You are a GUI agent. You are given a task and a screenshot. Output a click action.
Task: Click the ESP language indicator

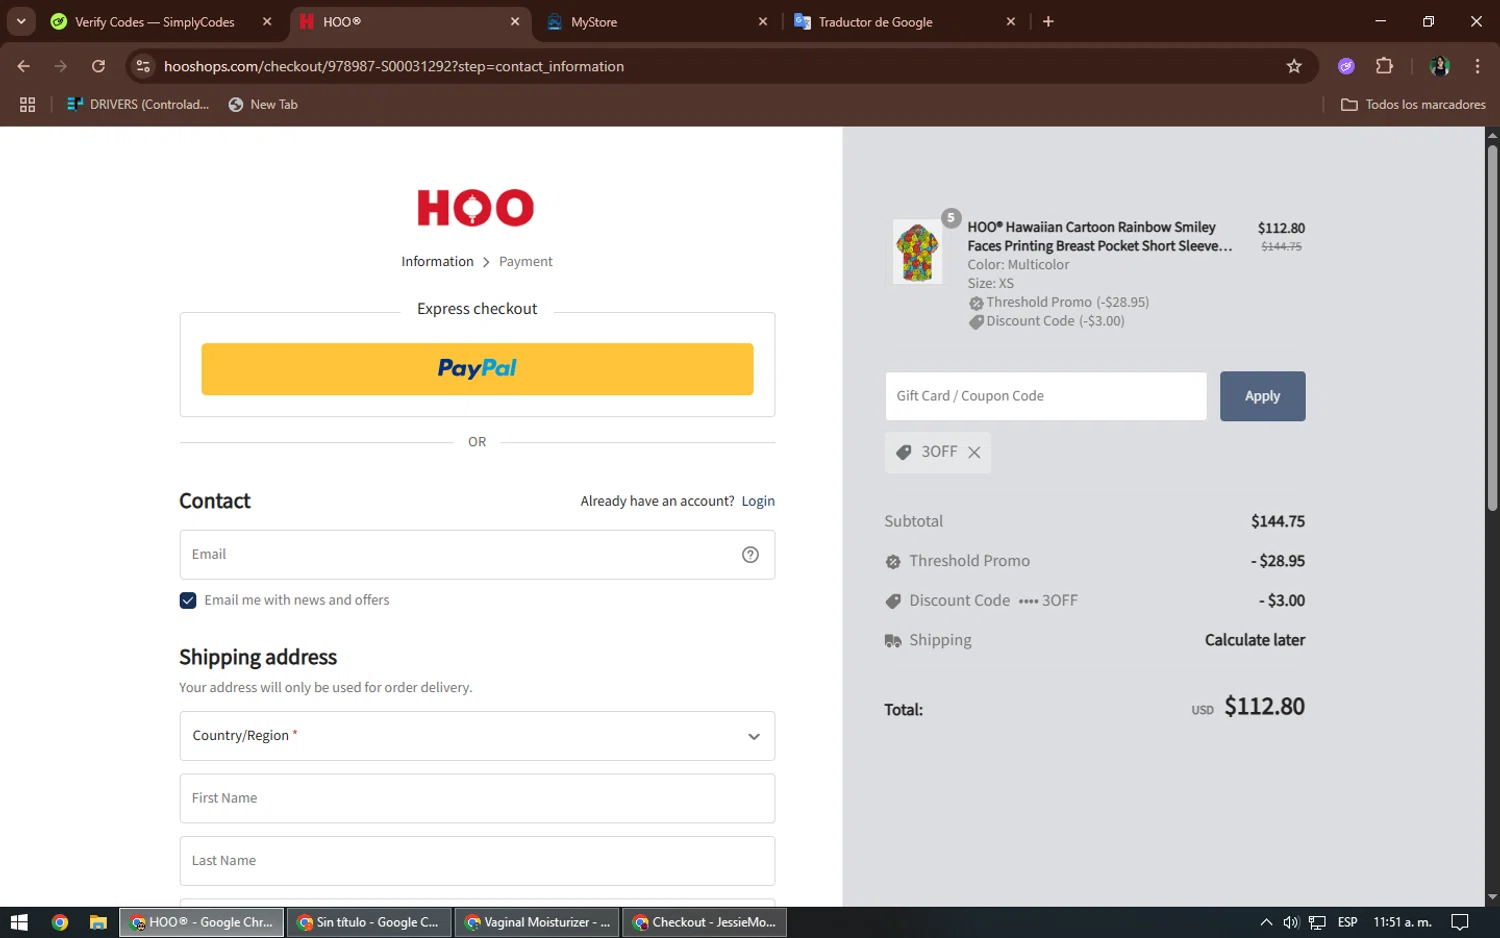1348,922
